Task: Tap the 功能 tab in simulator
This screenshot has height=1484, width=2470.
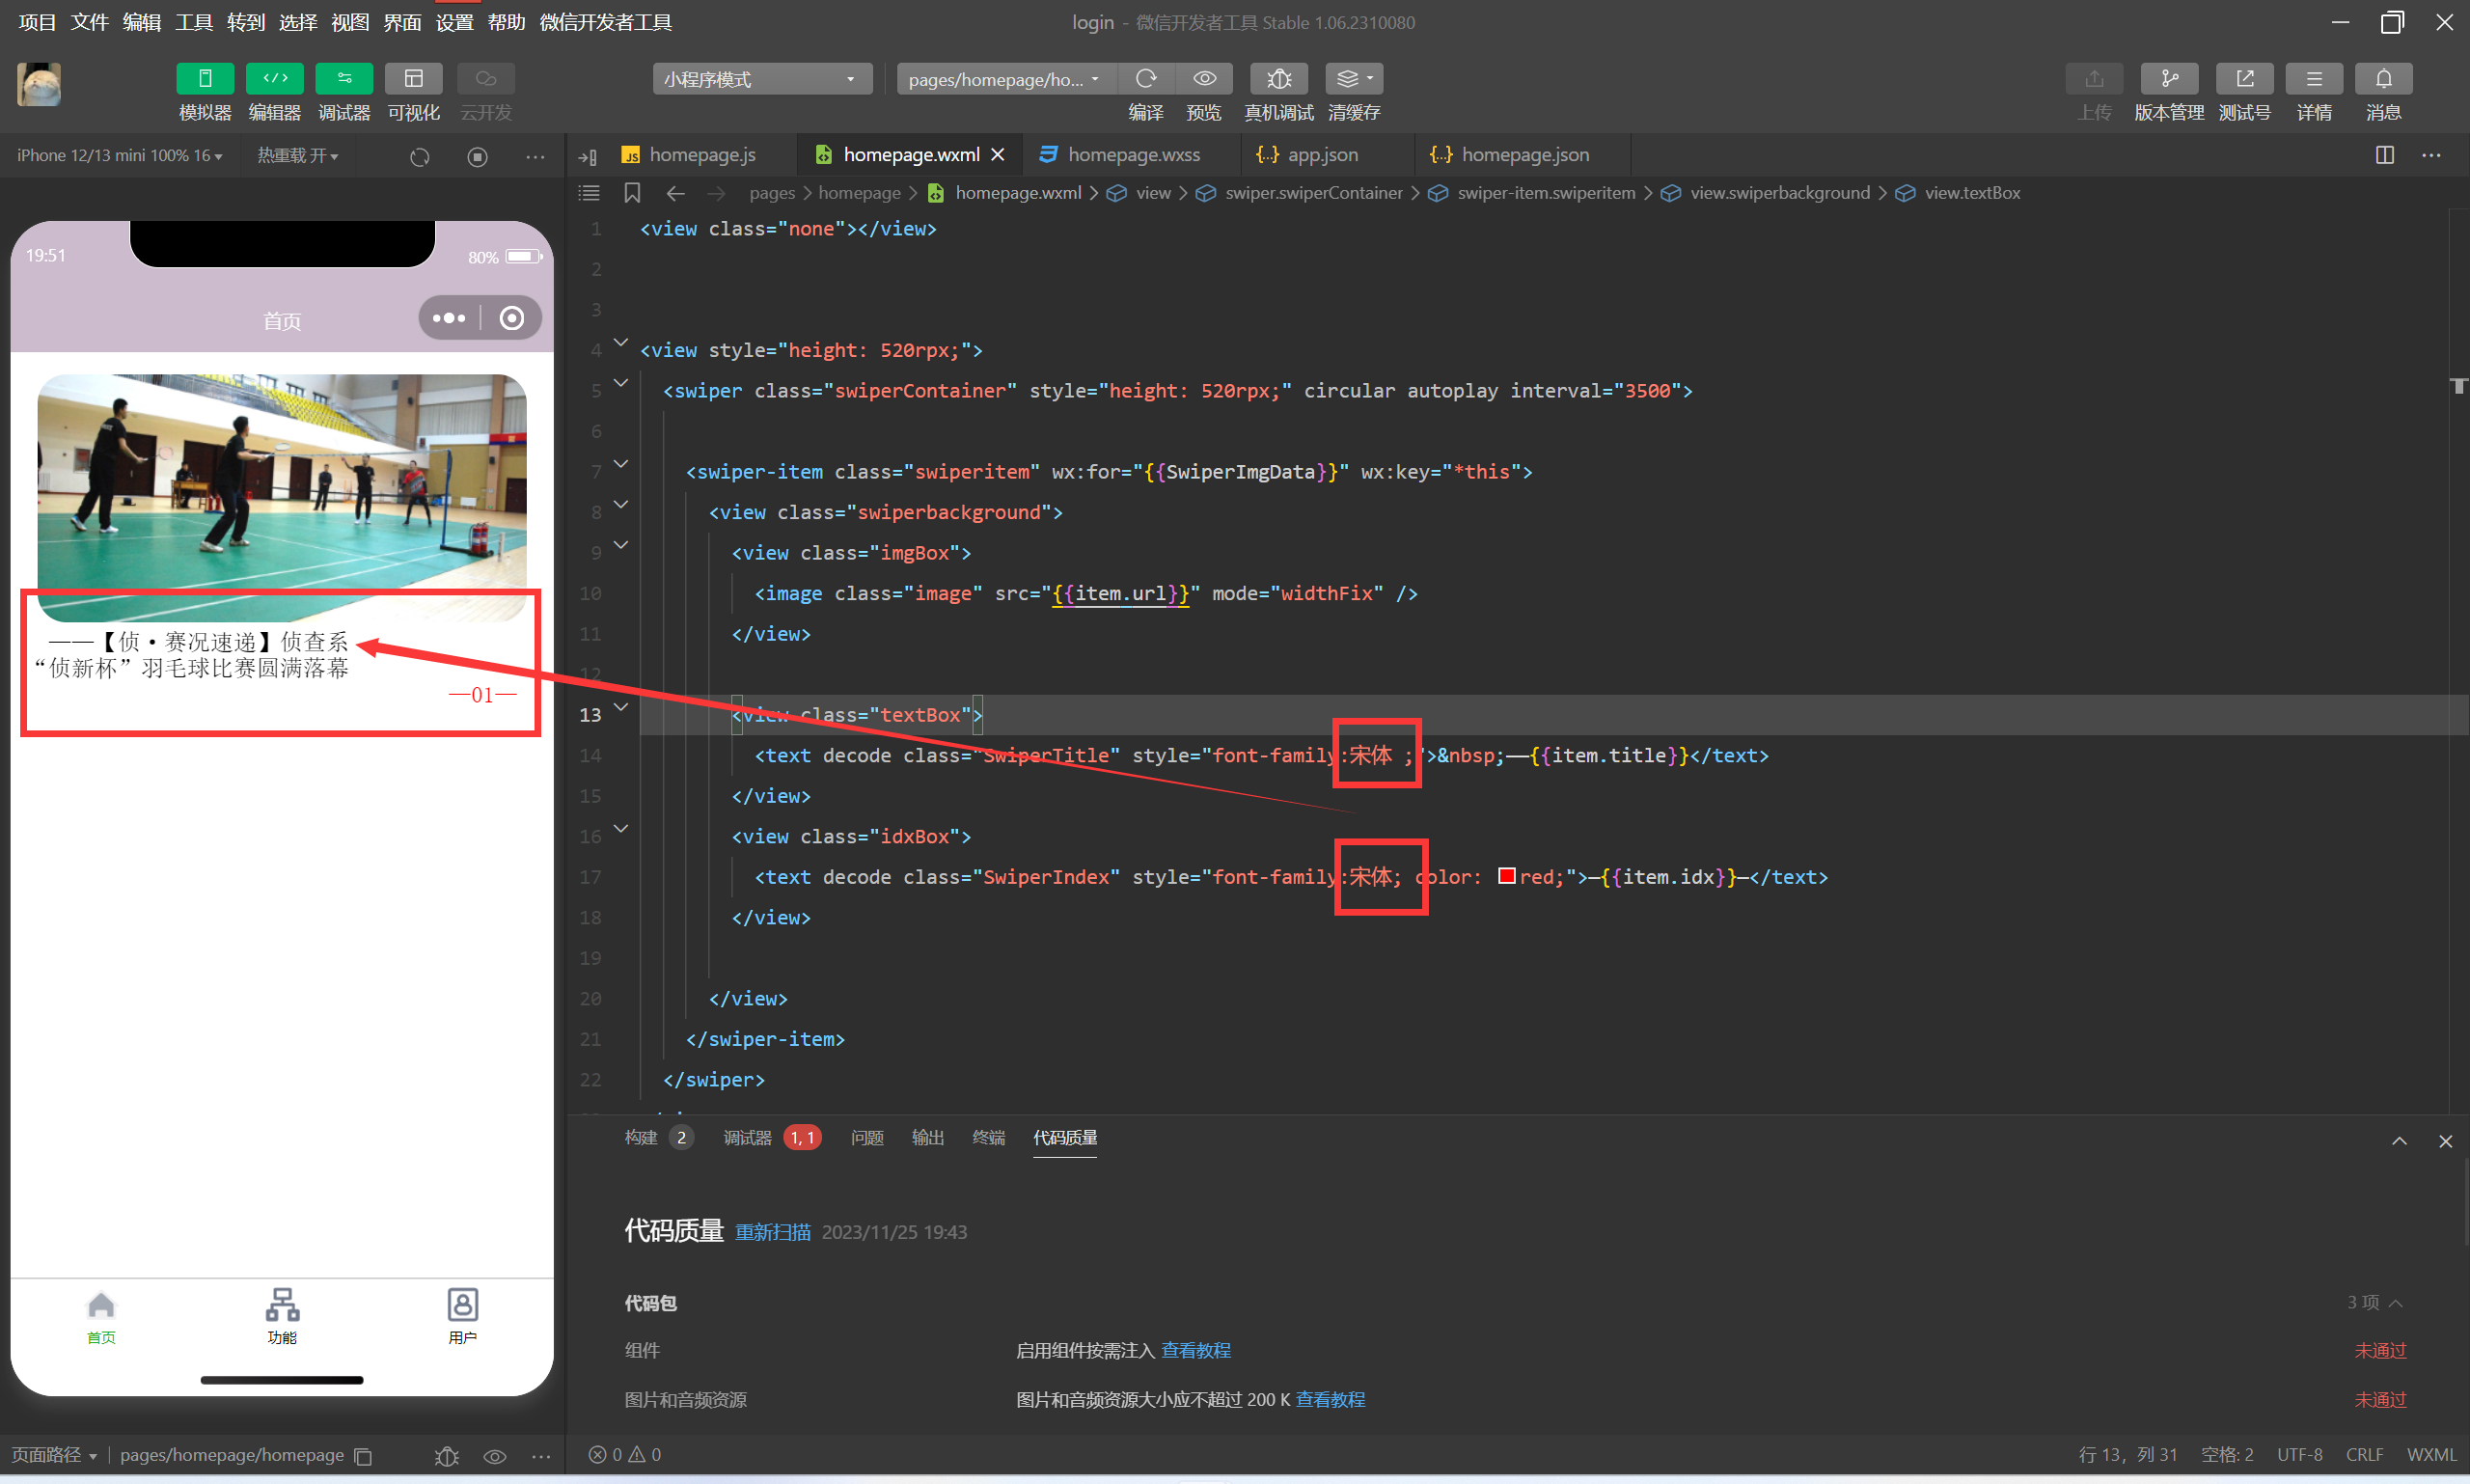Action: [x=282, y=1316]
